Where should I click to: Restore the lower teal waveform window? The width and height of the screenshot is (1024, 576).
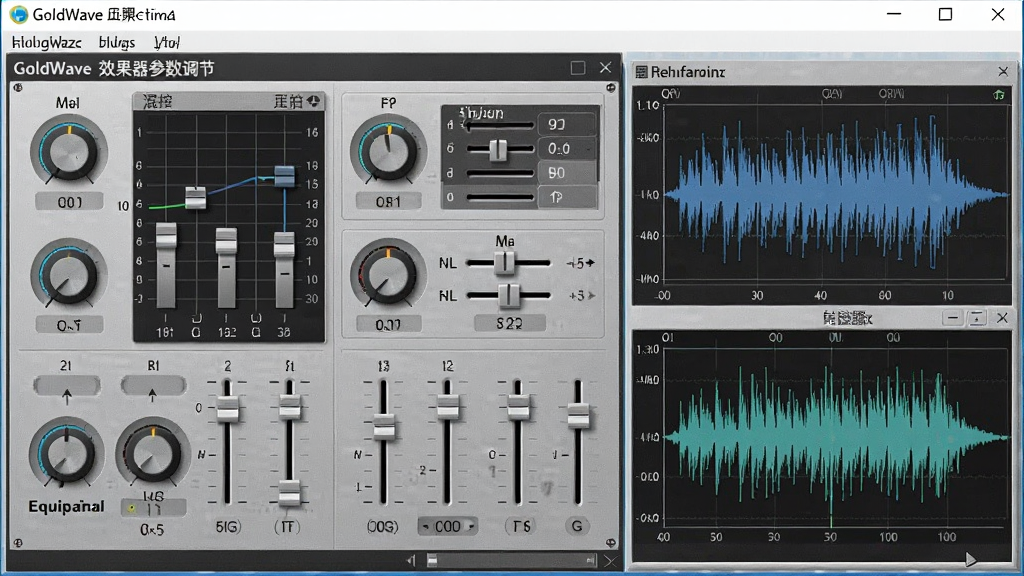point(977,318)
